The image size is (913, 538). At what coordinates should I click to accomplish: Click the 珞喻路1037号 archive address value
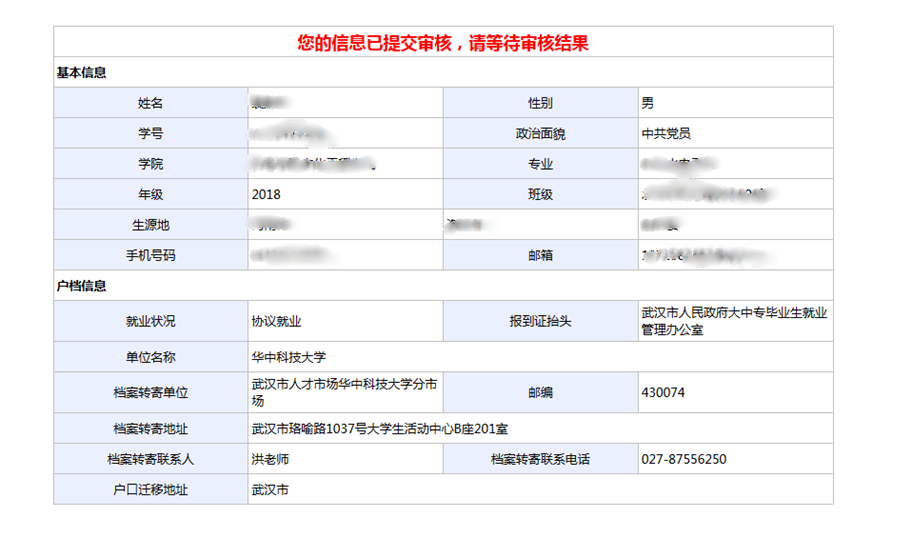[380, 429]
